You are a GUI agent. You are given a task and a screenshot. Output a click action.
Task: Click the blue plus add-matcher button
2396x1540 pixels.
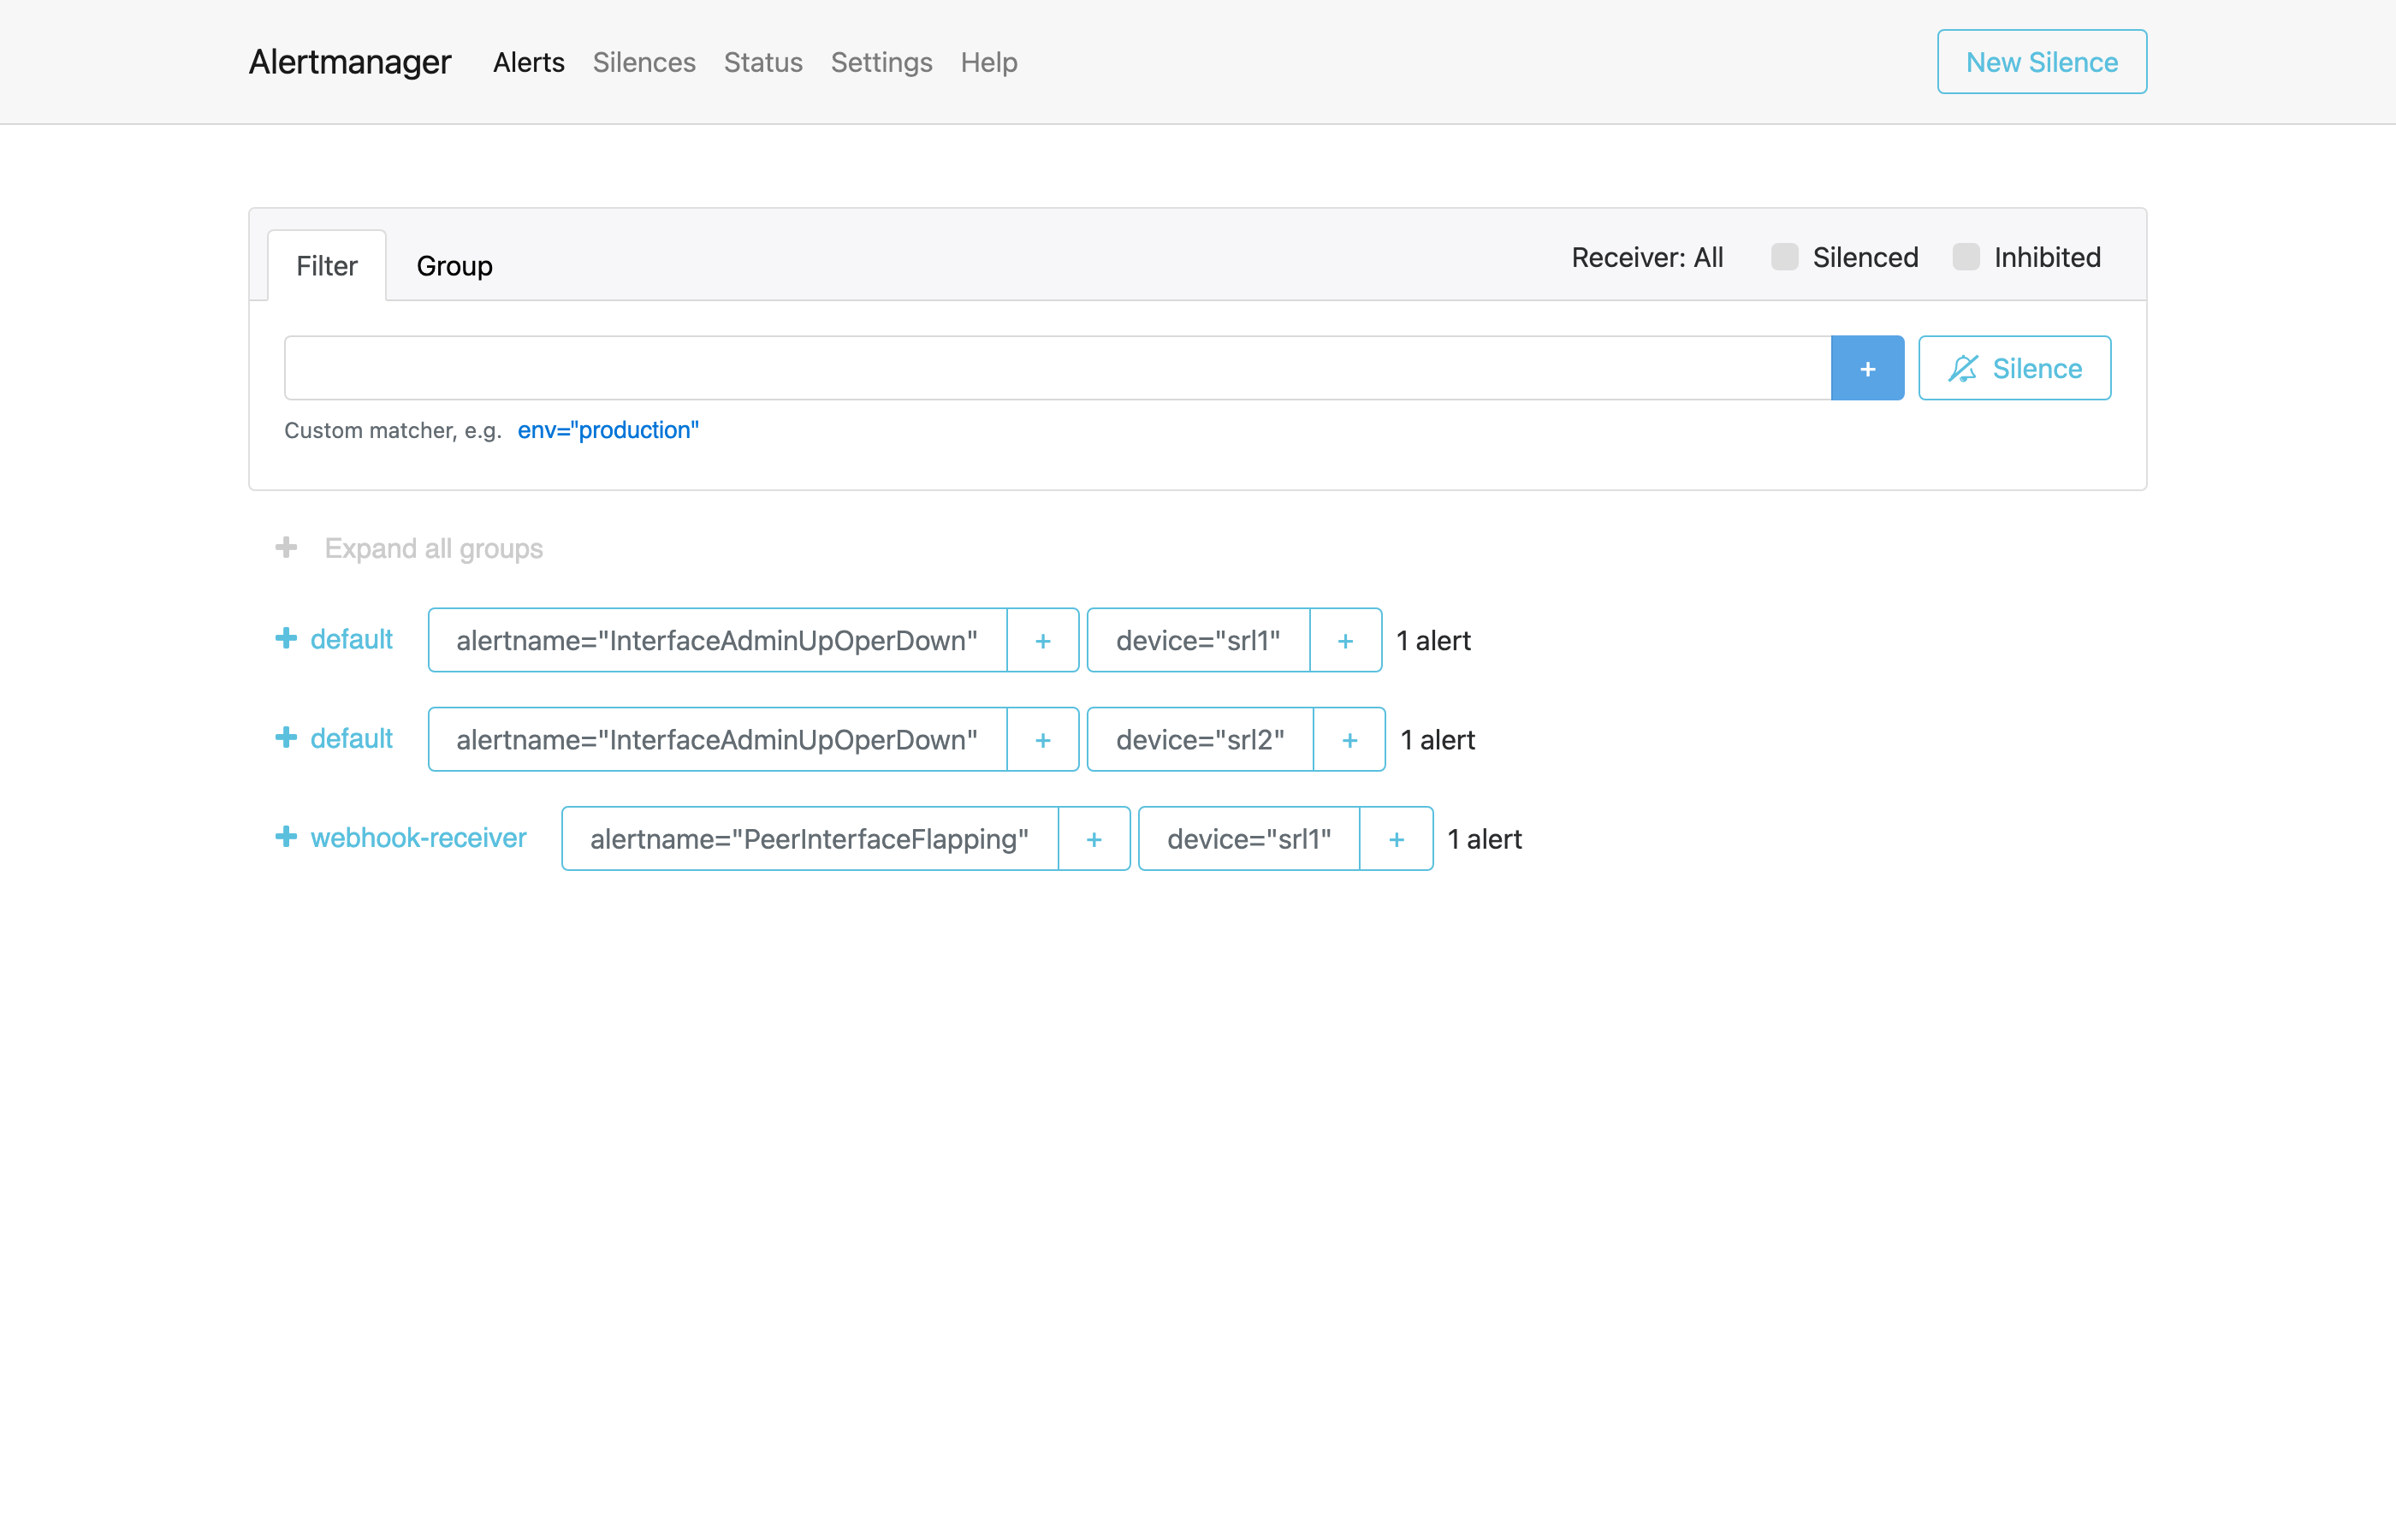pos(1867,368)
